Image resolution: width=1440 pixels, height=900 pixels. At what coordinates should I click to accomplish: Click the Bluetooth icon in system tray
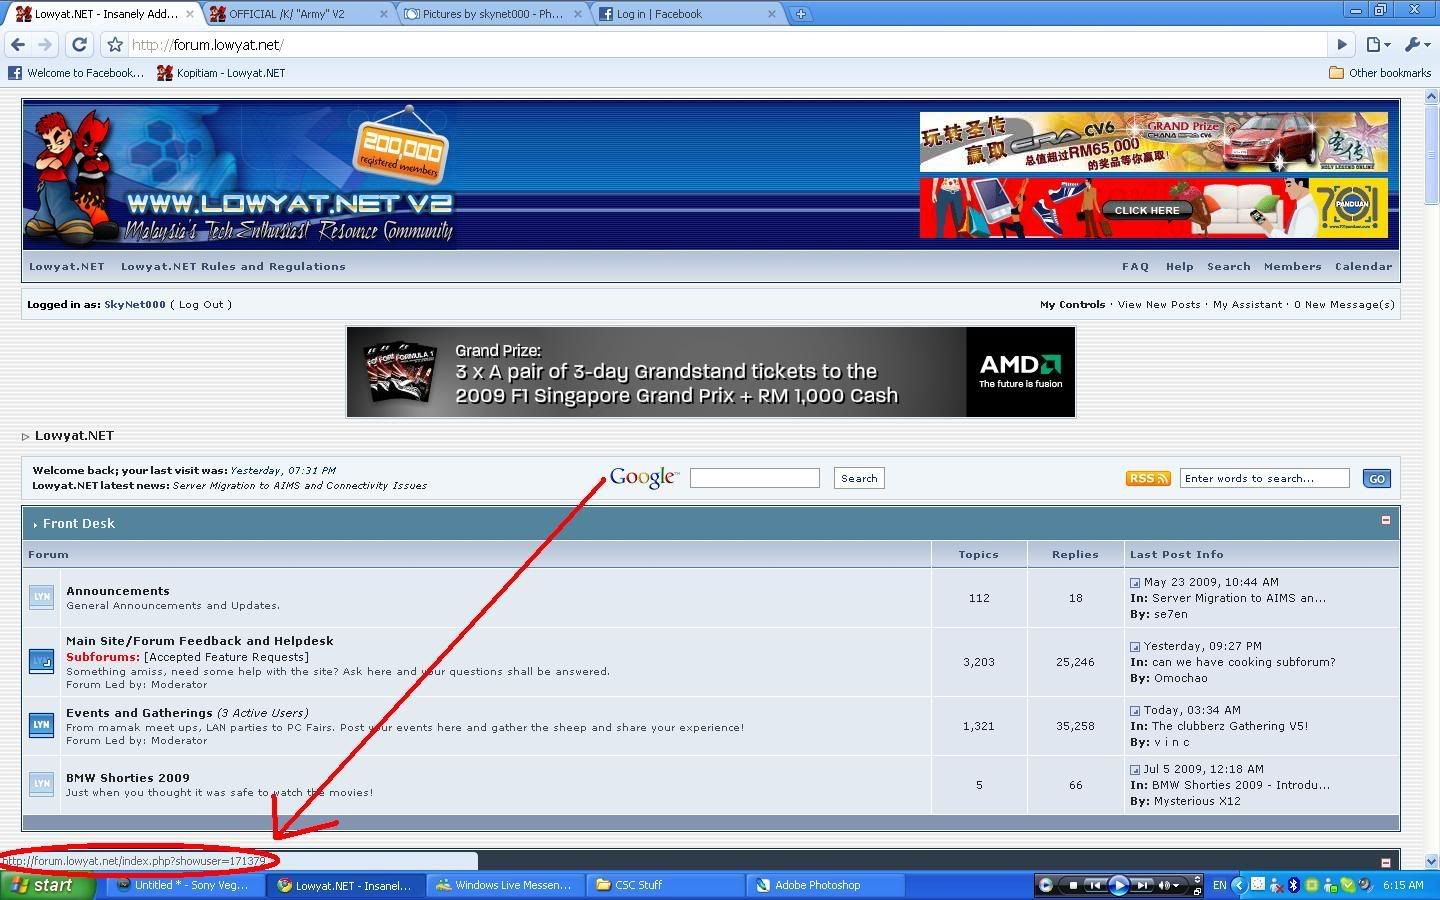point(1293,885)
